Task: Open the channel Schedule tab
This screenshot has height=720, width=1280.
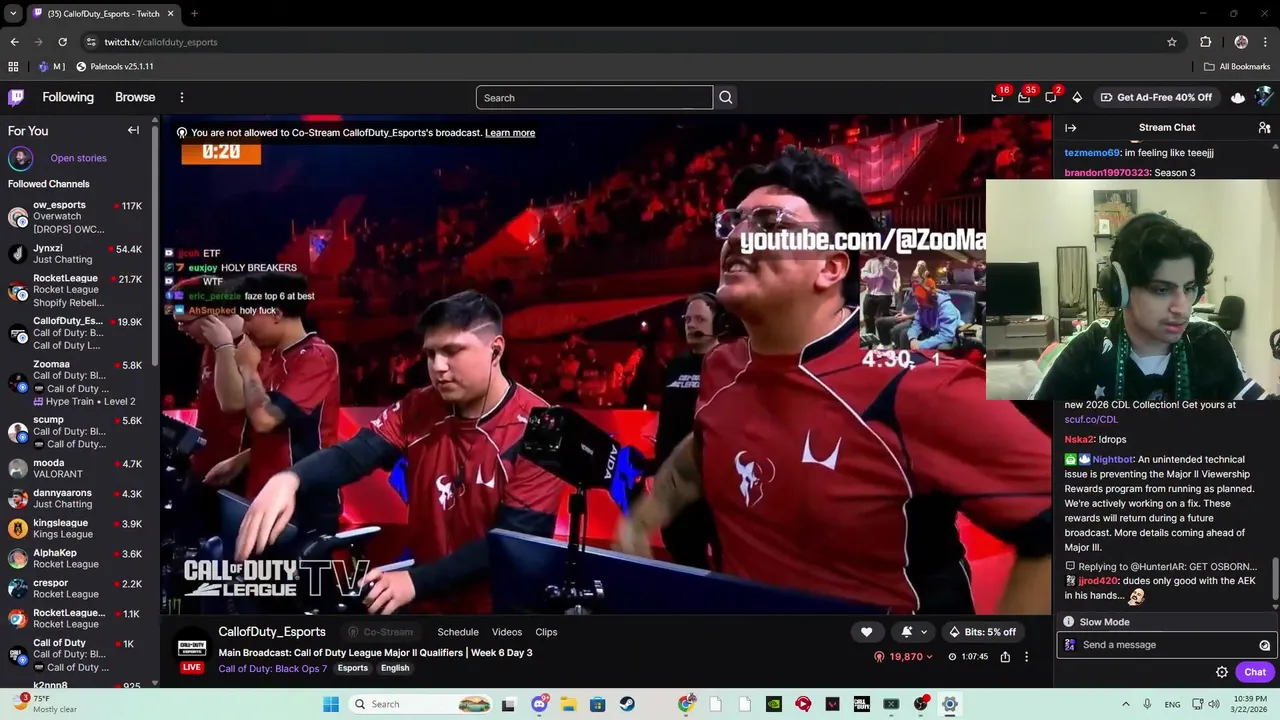Action: click(x=458, y=632)
